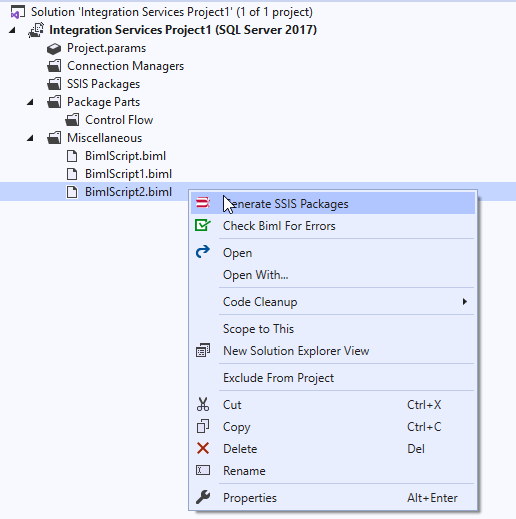Choose Open from context menu
The image size is (516, 519).
click(x=333, y=252)
